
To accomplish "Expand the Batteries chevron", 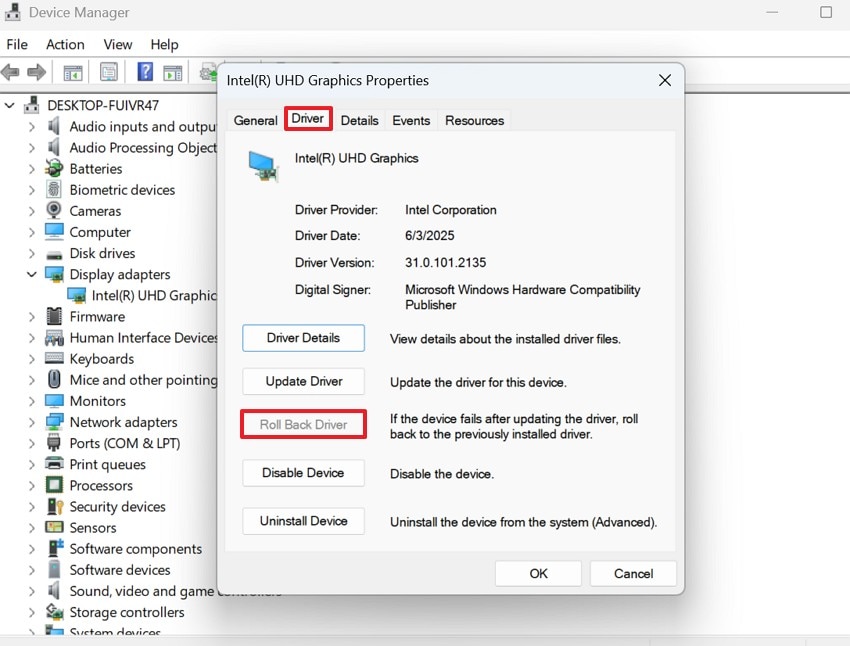I will [32, 169].
